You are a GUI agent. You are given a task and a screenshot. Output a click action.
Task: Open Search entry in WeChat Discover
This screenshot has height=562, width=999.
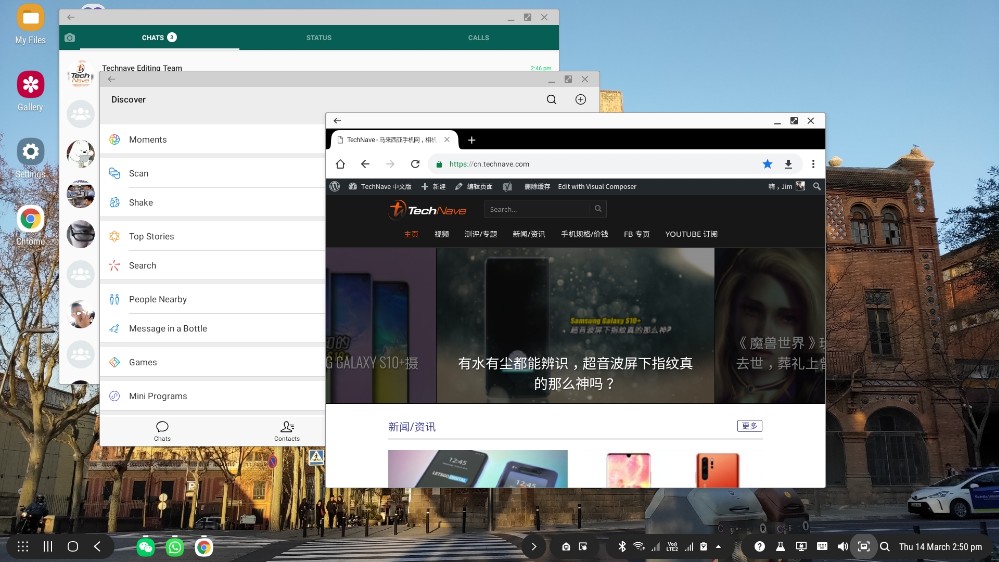(x=213, y=266)
